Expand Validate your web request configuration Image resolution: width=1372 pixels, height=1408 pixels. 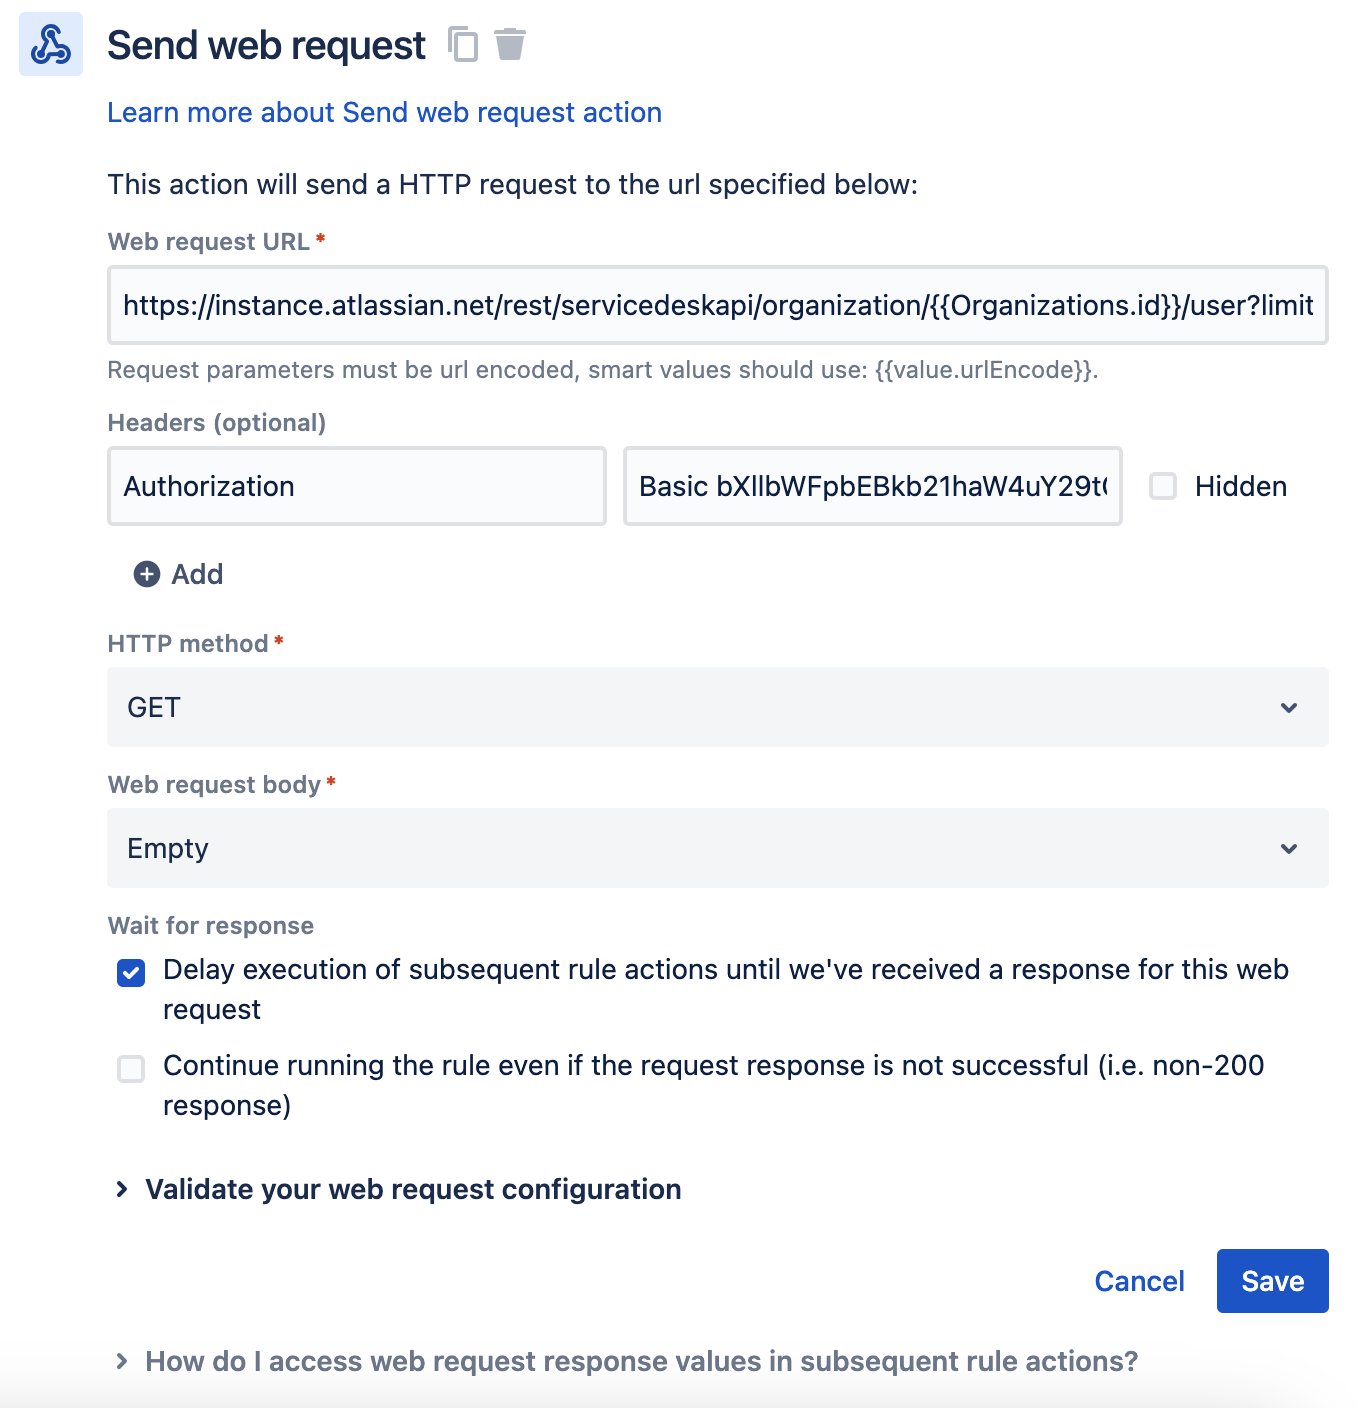click(x=413, y=1188)
